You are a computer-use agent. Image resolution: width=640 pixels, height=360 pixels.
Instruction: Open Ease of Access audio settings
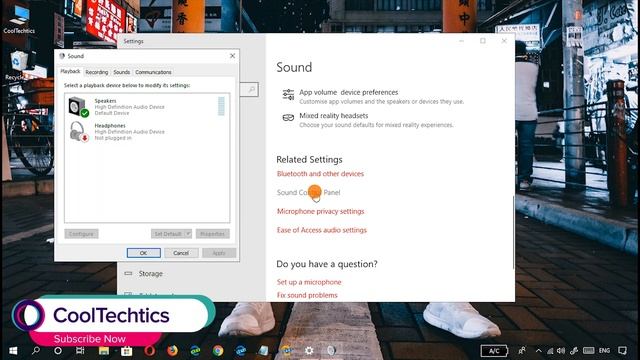[x=322, y=230]
